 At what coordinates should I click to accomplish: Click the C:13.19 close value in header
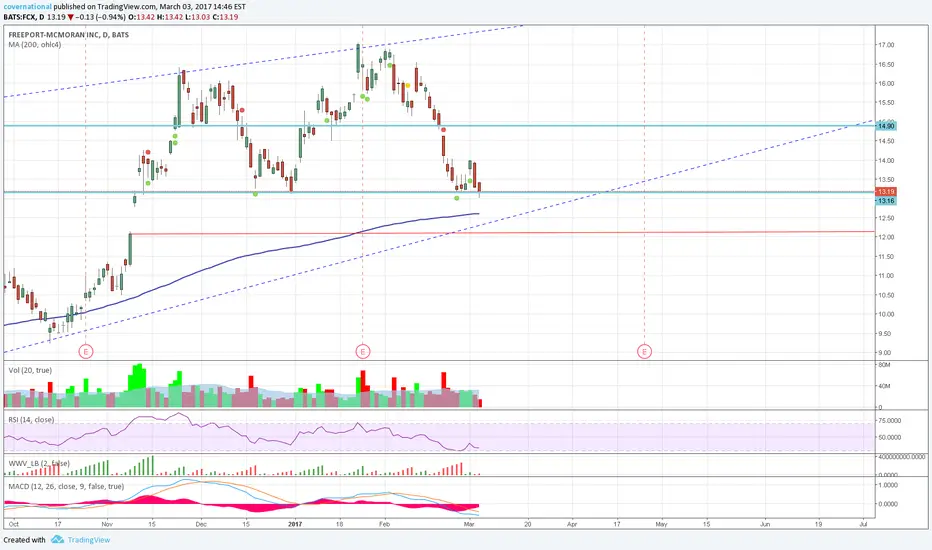(x=225, y=17)
